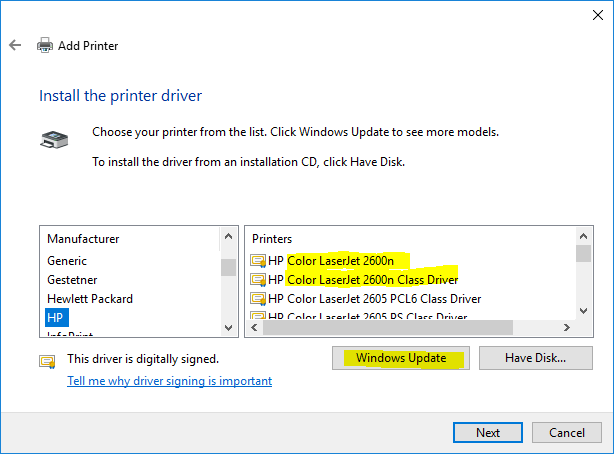Select HP Color LaserJet 2600n Class Driver

pos(363,280)
